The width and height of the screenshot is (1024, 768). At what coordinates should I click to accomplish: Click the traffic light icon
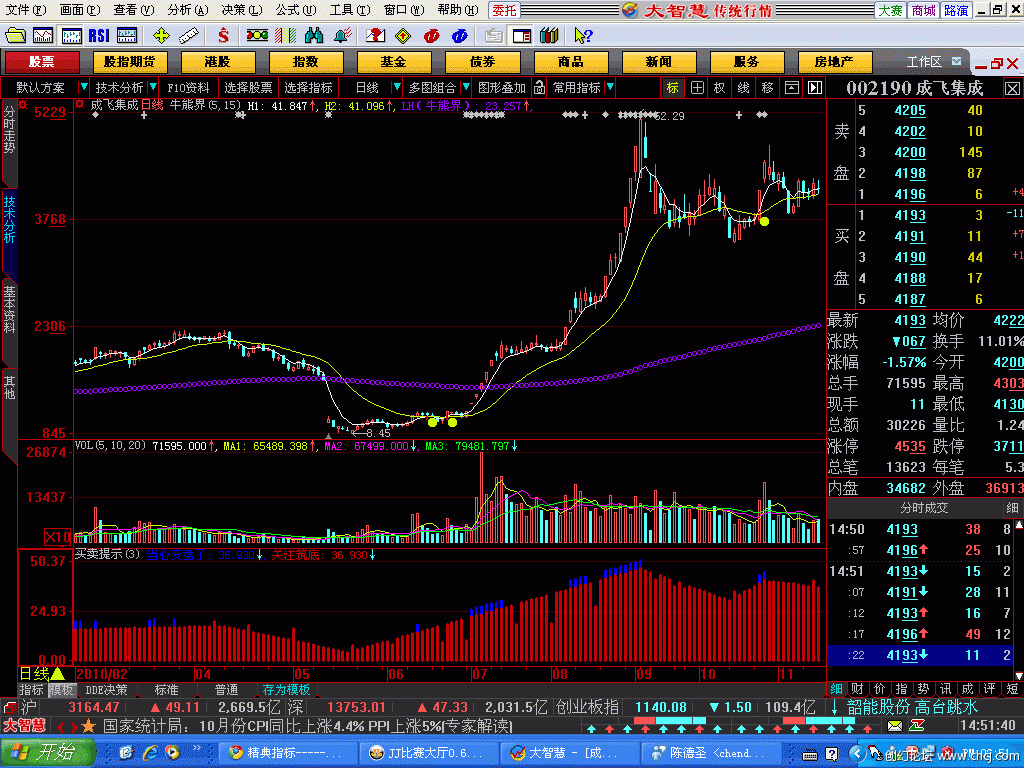pyautogui.click(x=257, y=35)
